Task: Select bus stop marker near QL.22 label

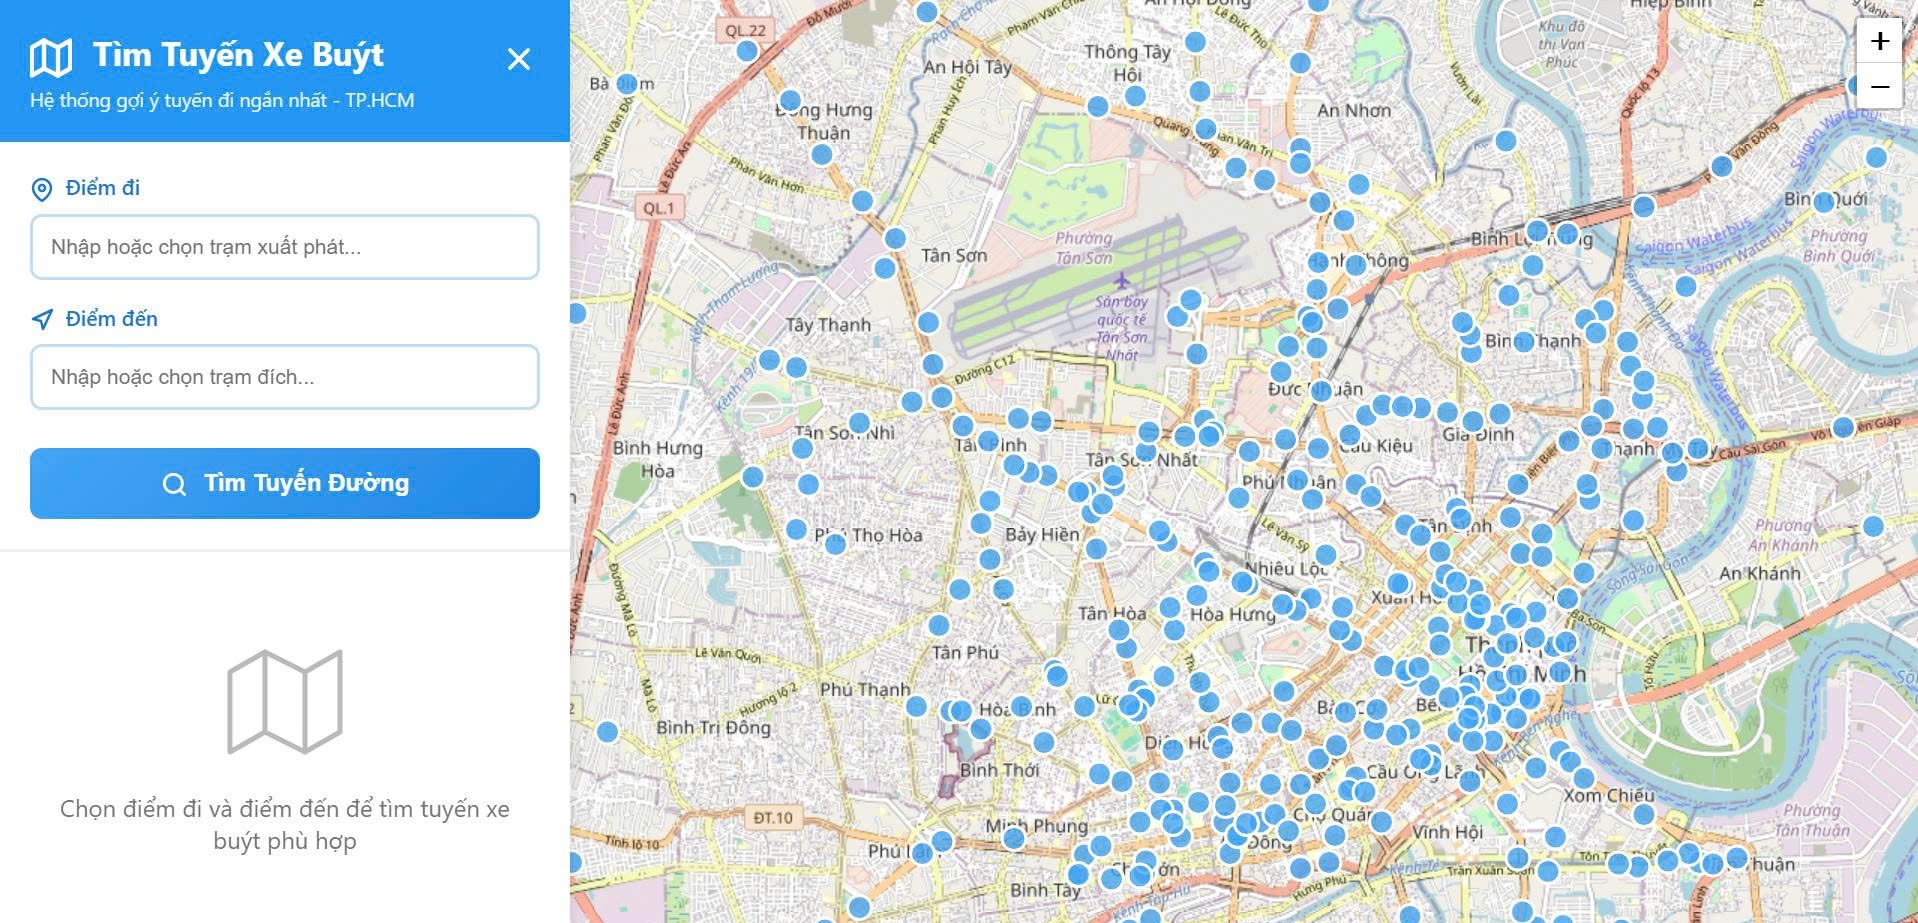Action: tap(747, 50)
